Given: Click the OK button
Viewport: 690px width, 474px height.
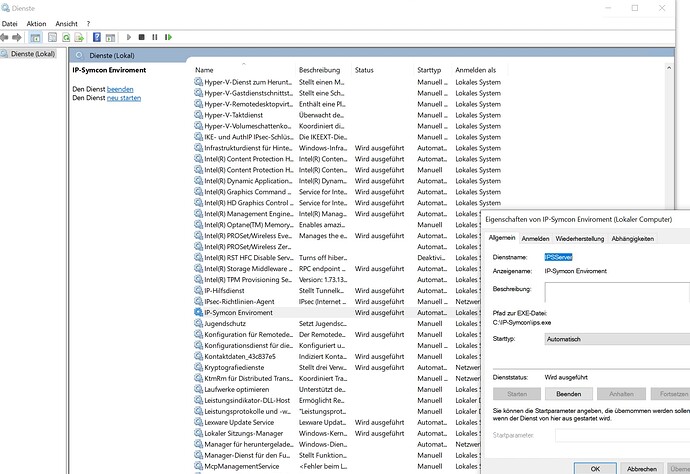Looking at the screenshot, I should click(x=595, y=469).
